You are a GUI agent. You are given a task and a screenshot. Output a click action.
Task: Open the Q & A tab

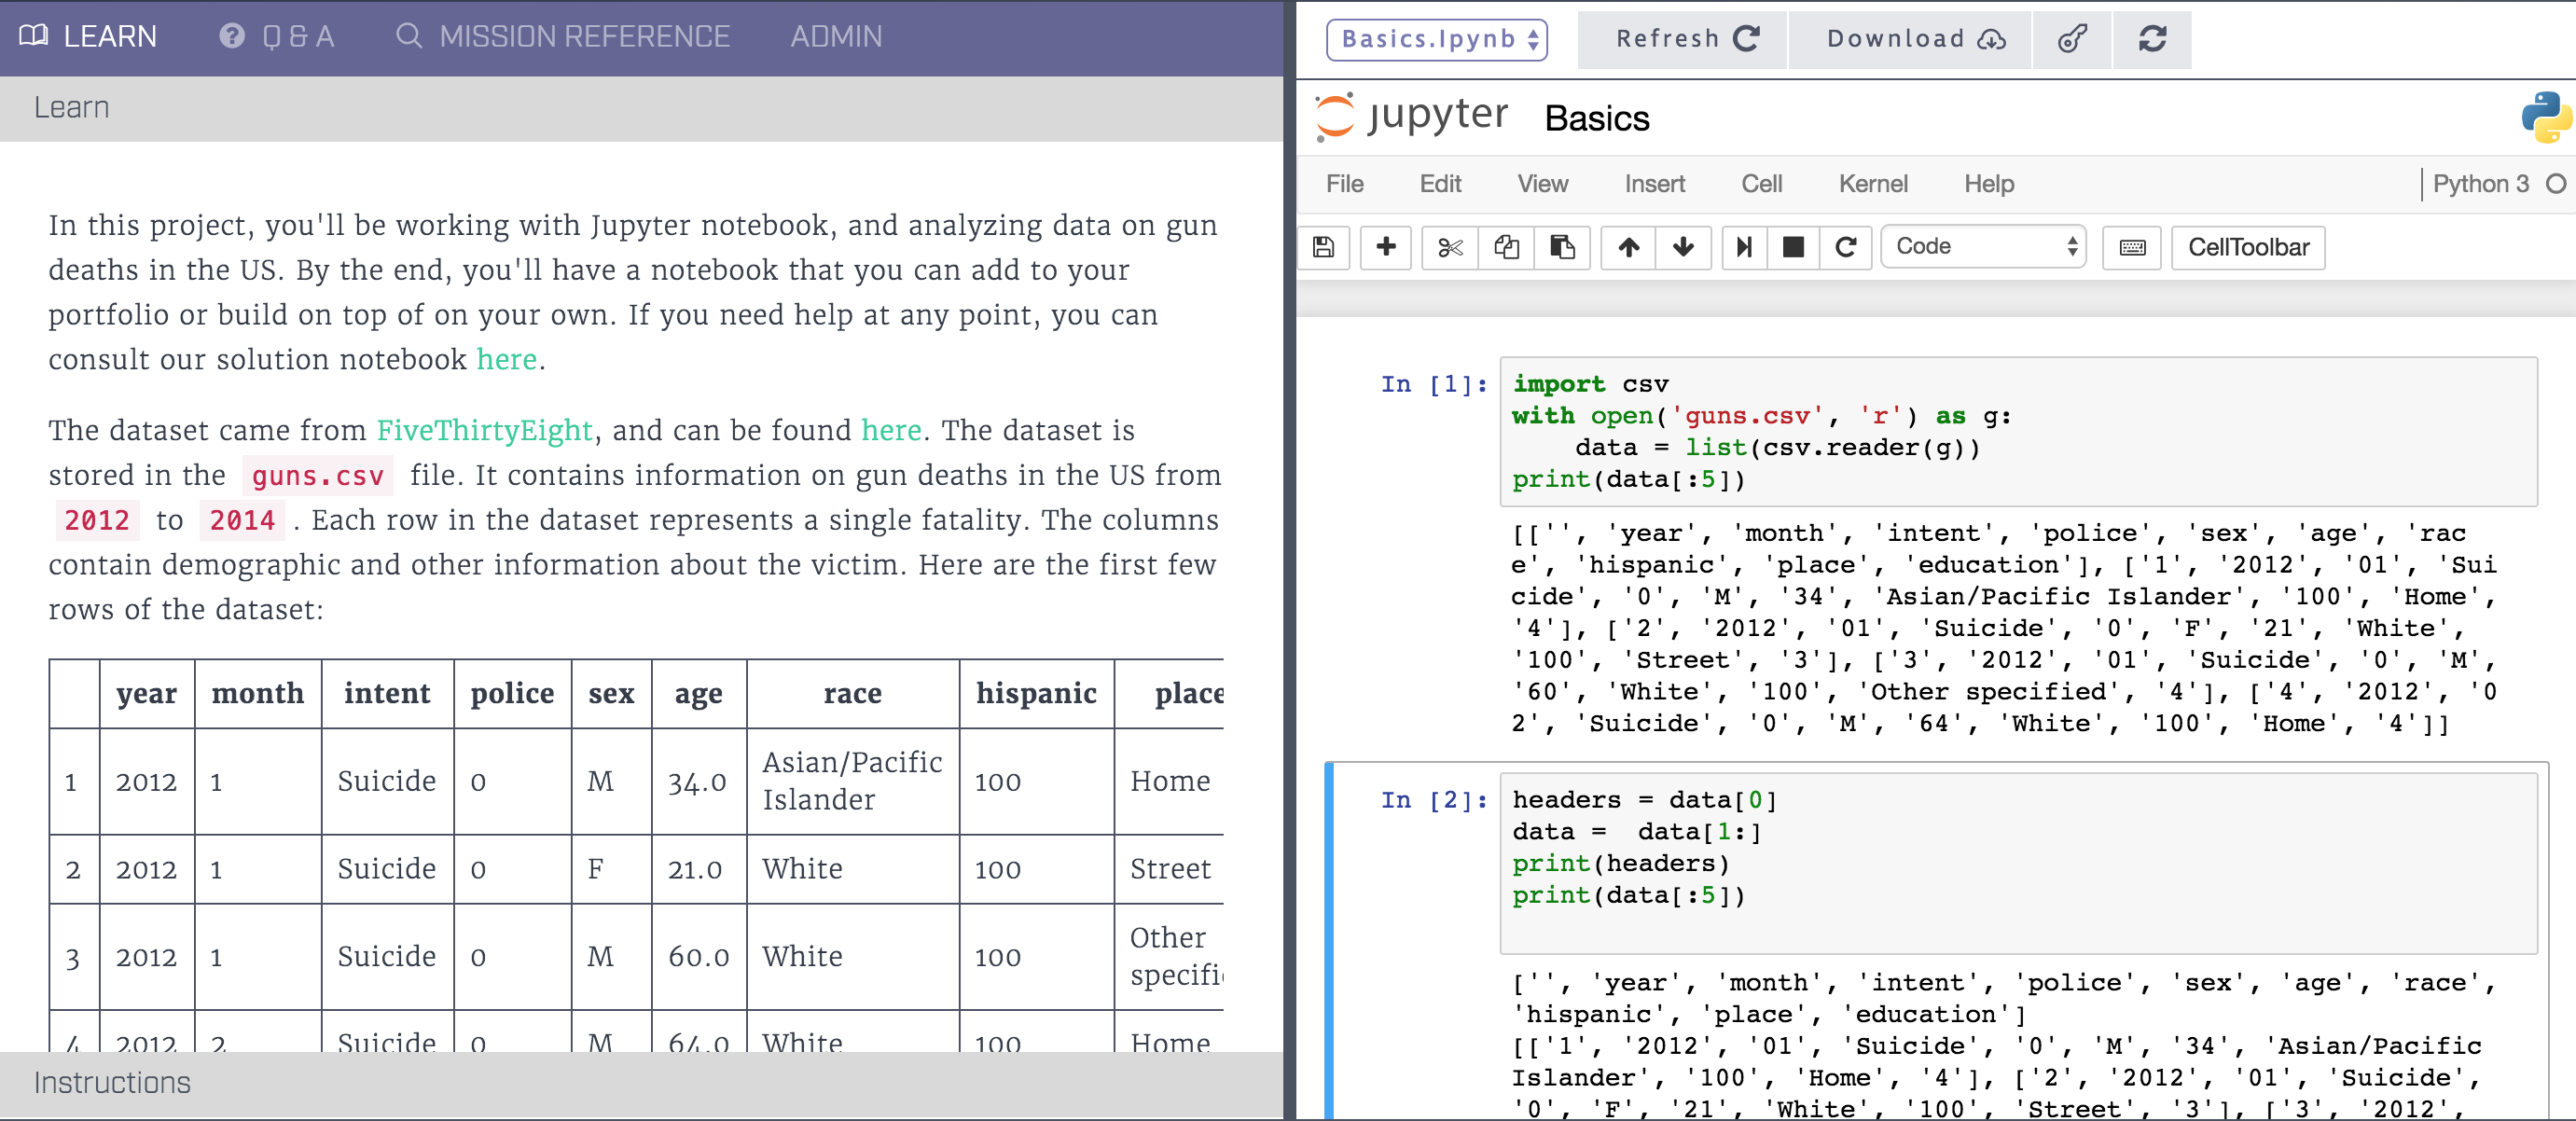point(277,36)
